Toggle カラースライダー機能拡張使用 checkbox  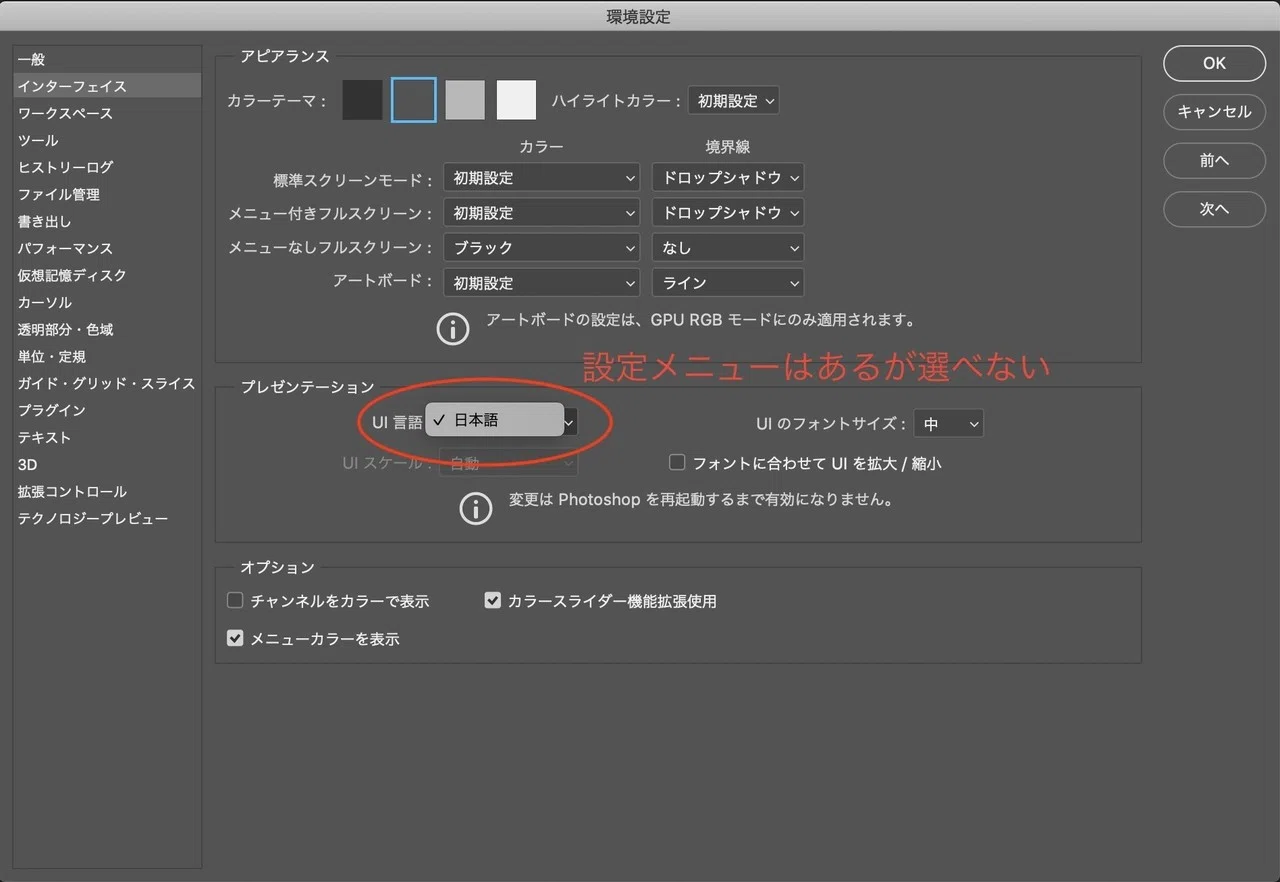(x=492, y=601)
